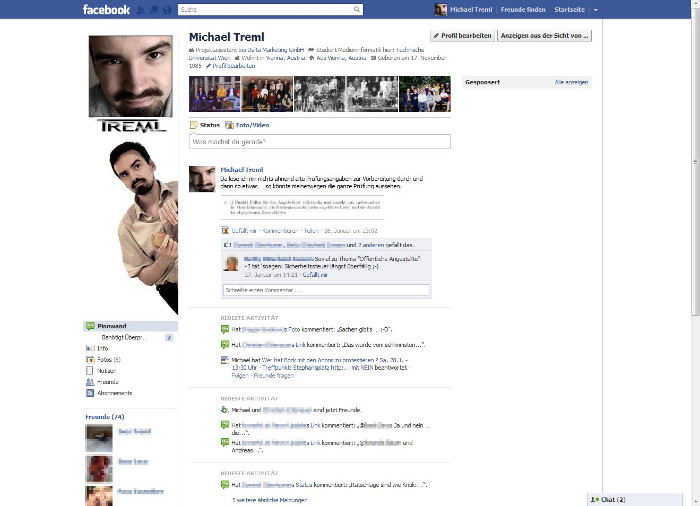Viewport: 700px width, 506px height.
Task: Open fourth black-and-white photo thumbnail
Action: click(x=372, y=94)
